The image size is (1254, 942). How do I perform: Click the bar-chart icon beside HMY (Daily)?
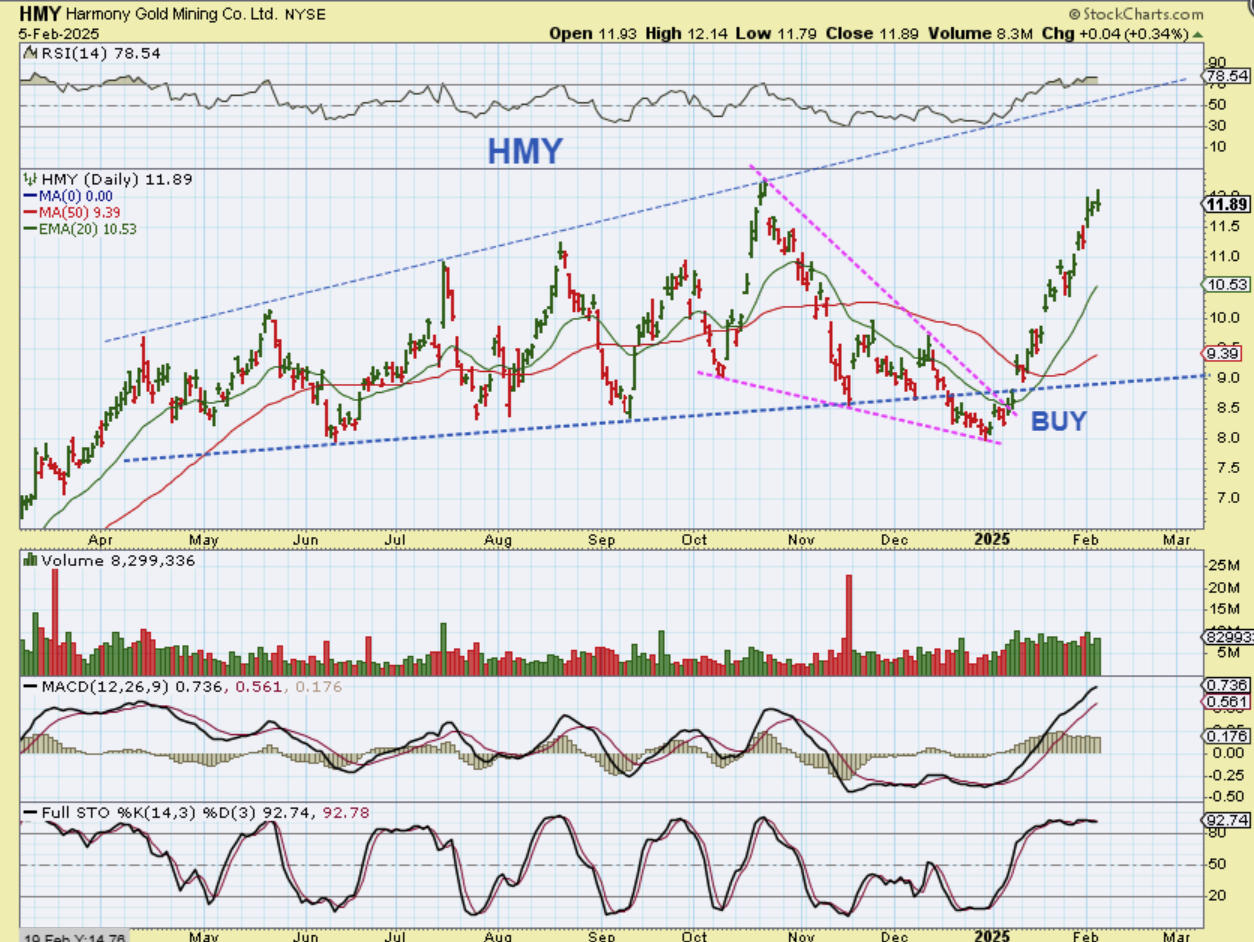click(29, 180)
